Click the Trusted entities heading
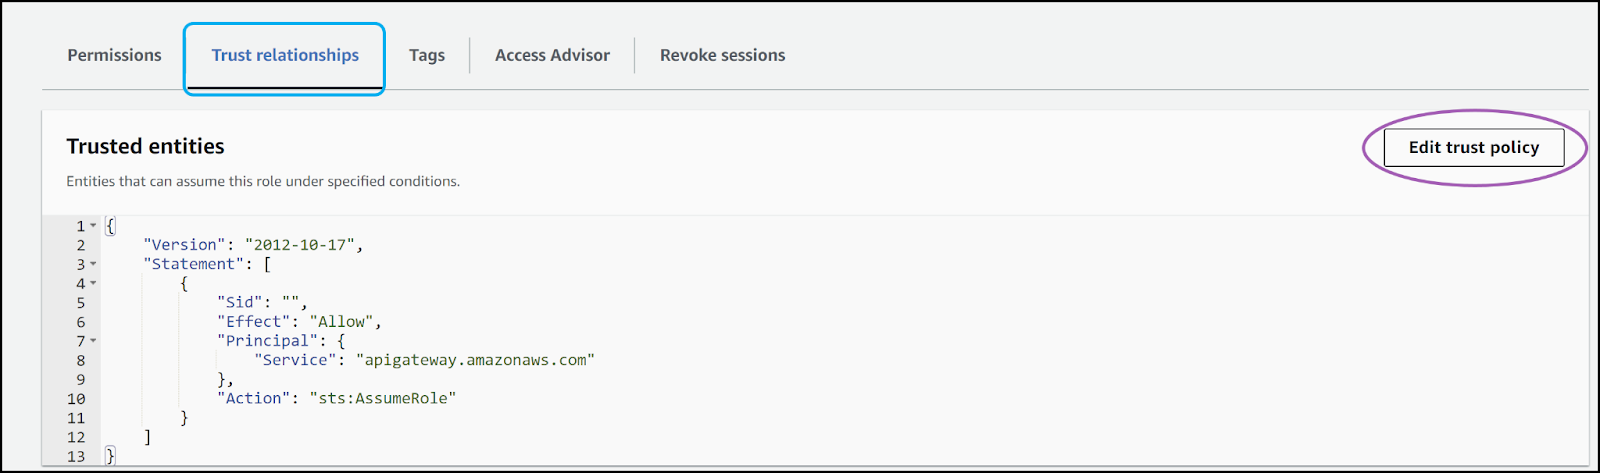Image resolution: width=1600 pixels, height=473 pixels. (145, 147)
